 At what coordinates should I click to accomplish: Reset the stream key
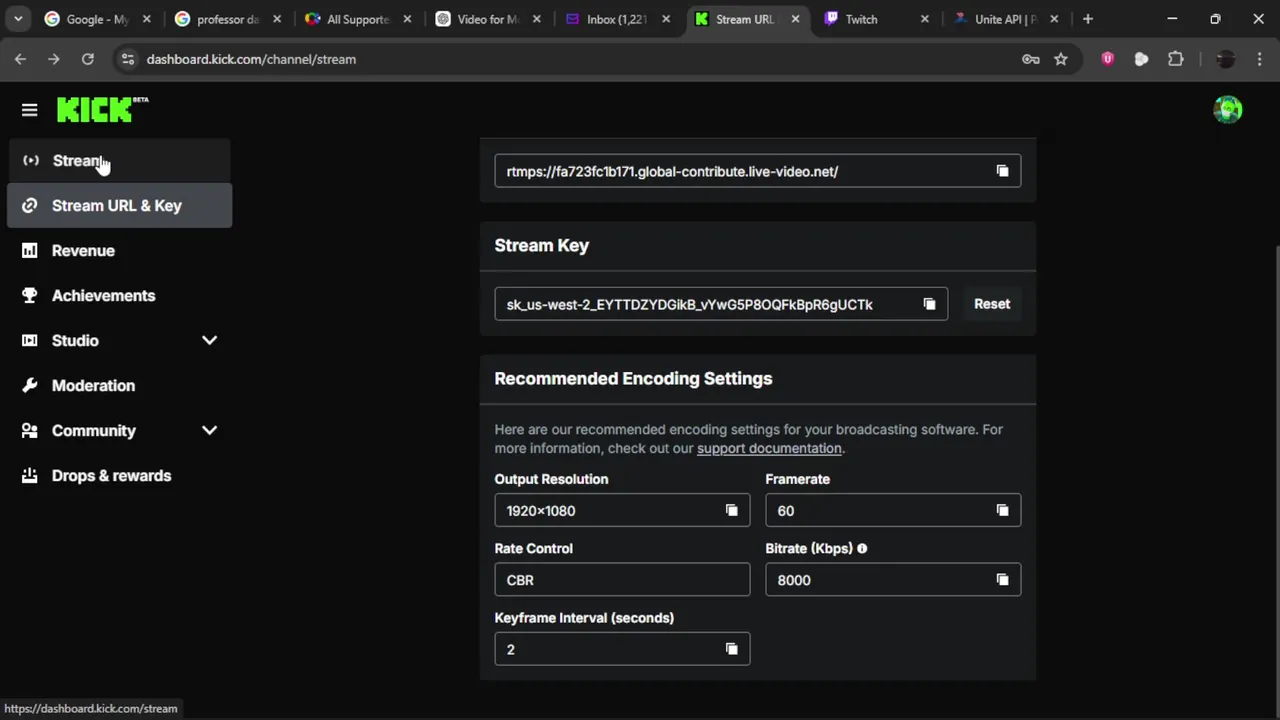[x=992, y=304]
